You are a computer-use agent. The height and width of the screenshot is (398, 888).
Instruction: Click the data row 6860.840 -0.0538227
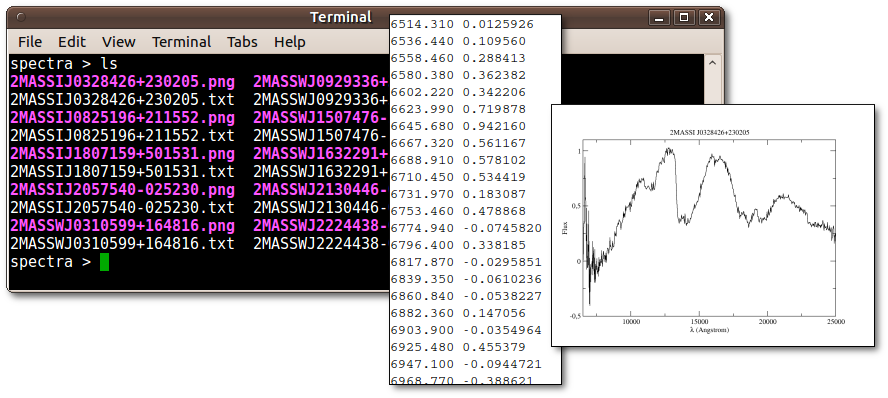pyautogui.click(x=467, y=296)
